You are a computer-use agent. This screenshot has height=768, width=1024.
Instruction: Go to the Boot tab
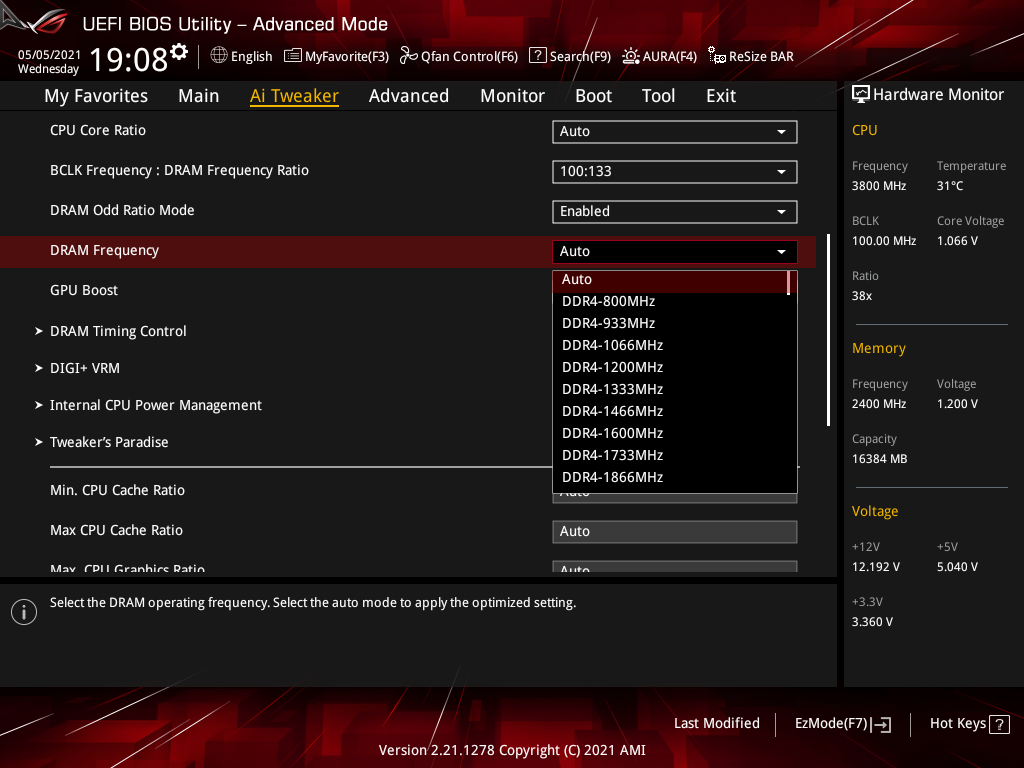tap(593, 96)
